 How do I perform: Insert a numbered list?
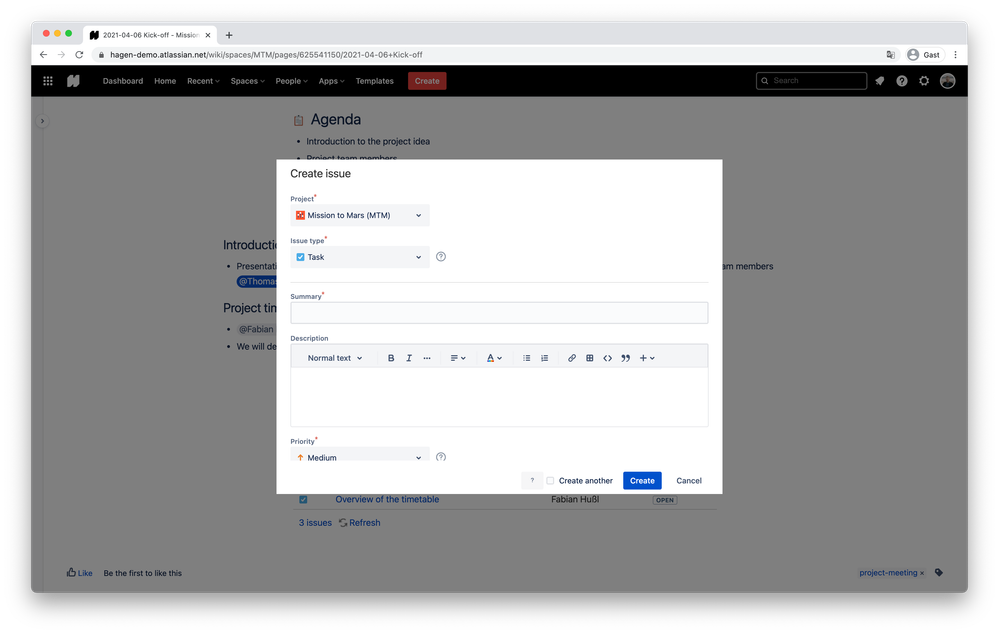545,358
